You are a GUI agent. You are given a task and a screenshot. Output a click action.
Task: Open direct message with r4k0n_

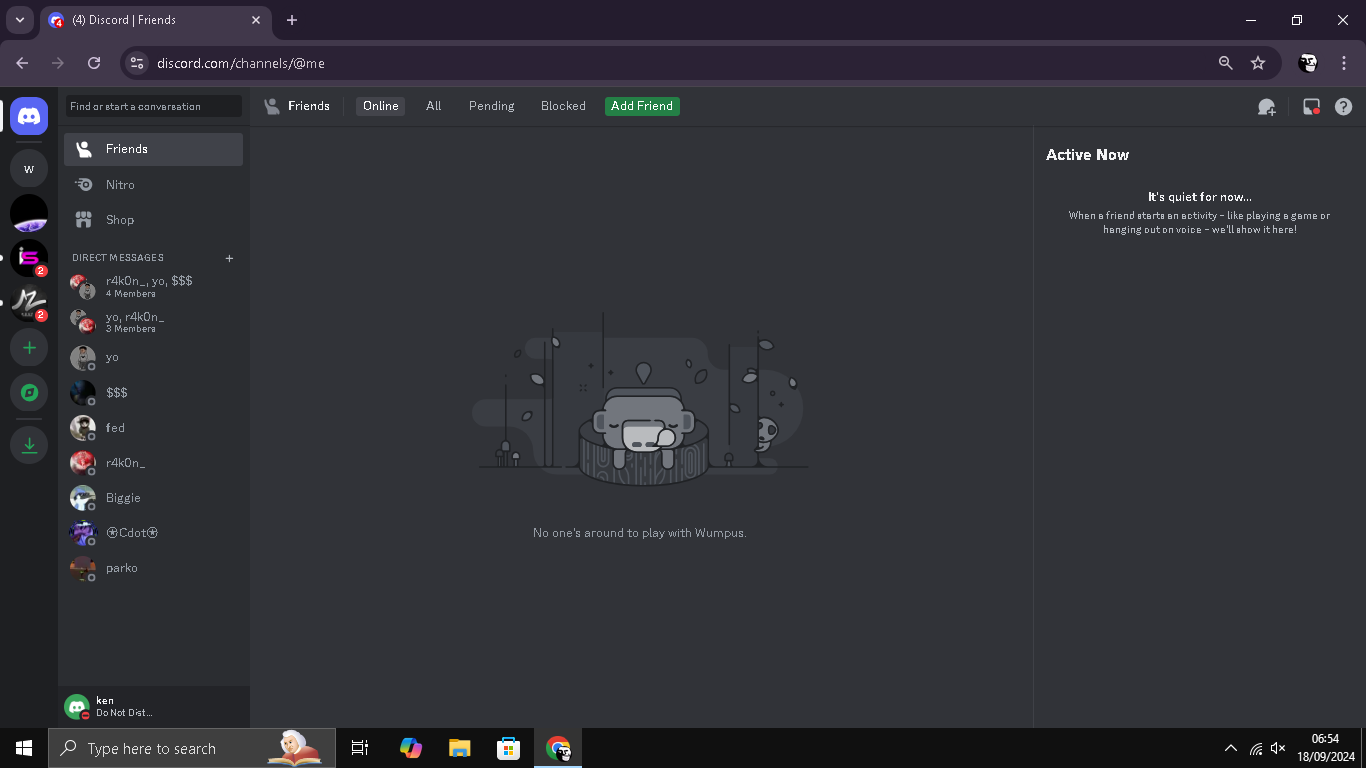(153, 462)
